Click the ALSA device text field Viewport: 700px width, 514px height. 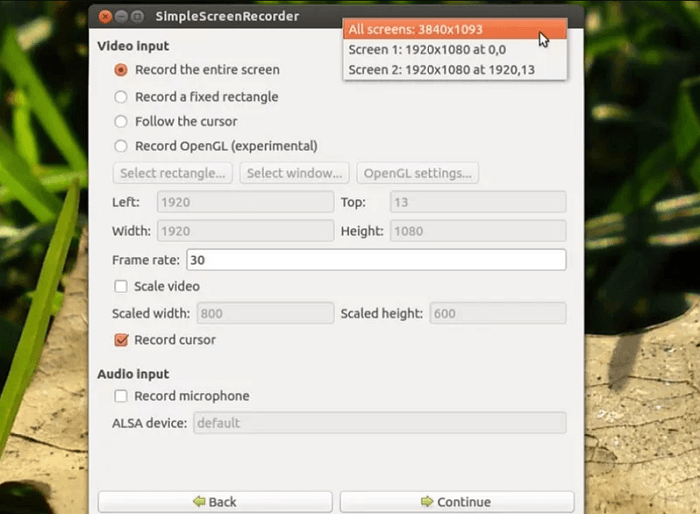click(378, 423)
